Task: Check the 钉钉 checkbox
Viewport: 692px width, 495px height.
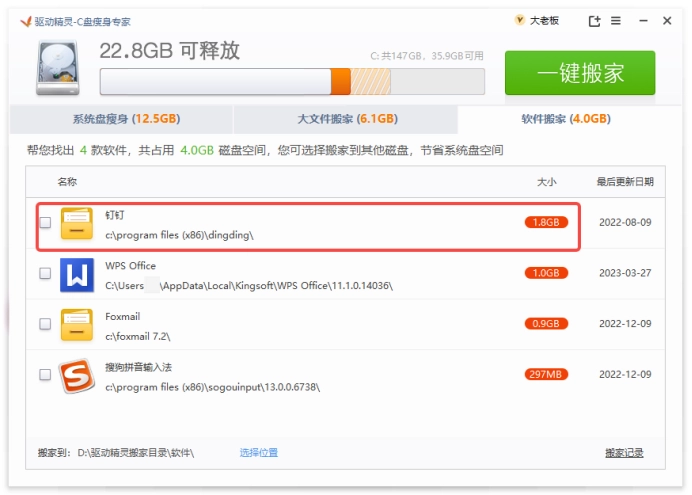Action: [x=45, y=223]
